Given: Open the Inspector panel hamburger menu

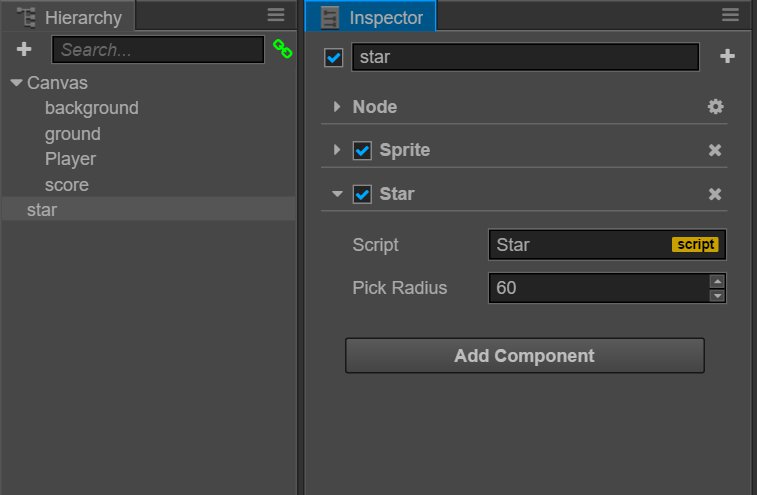Looking at the screenshot, I should point(730,15).
